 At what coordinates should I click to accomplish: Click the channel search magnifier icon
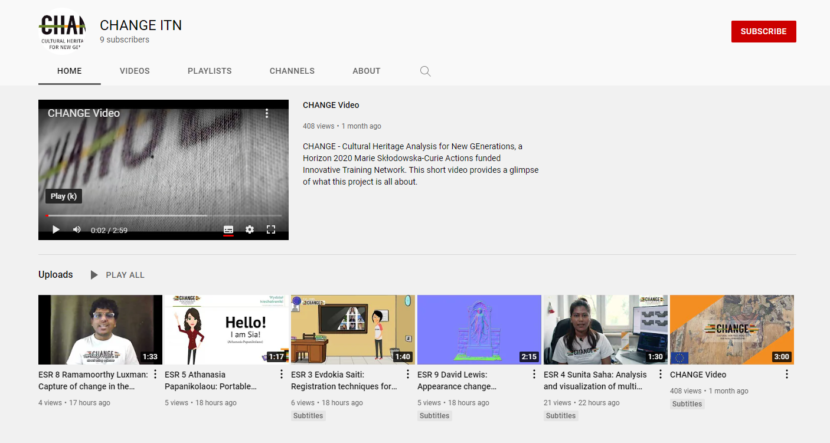[x=425, y=71]
